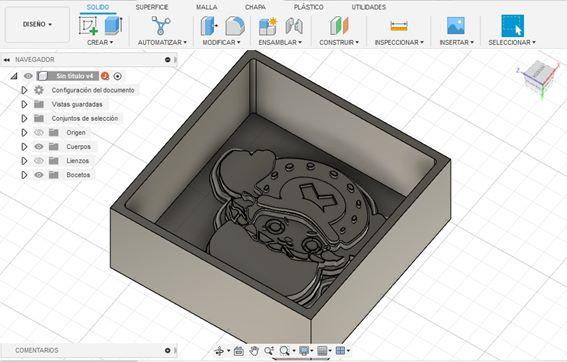Viewport: 567px width, 362px height.
Task: Expand the Bocetos folder
Action: (x=24, y=175)
